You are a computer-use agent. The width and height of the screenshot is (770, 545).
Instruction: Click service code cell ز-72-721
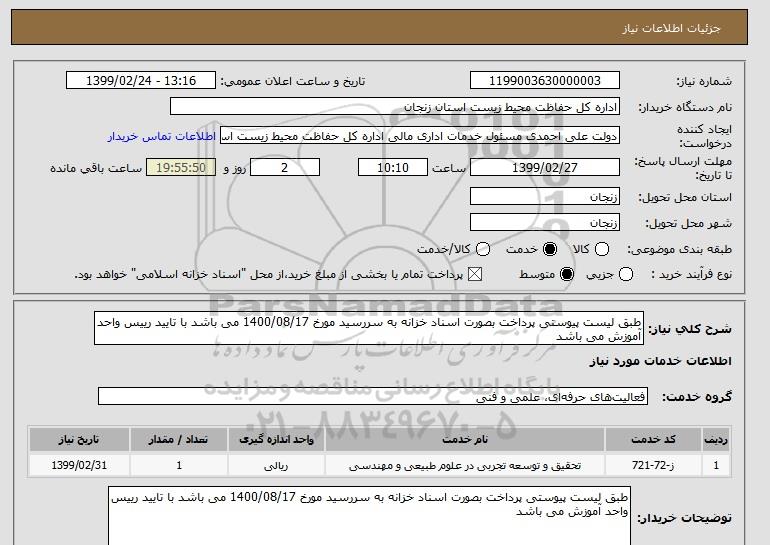tap(653, 465)
